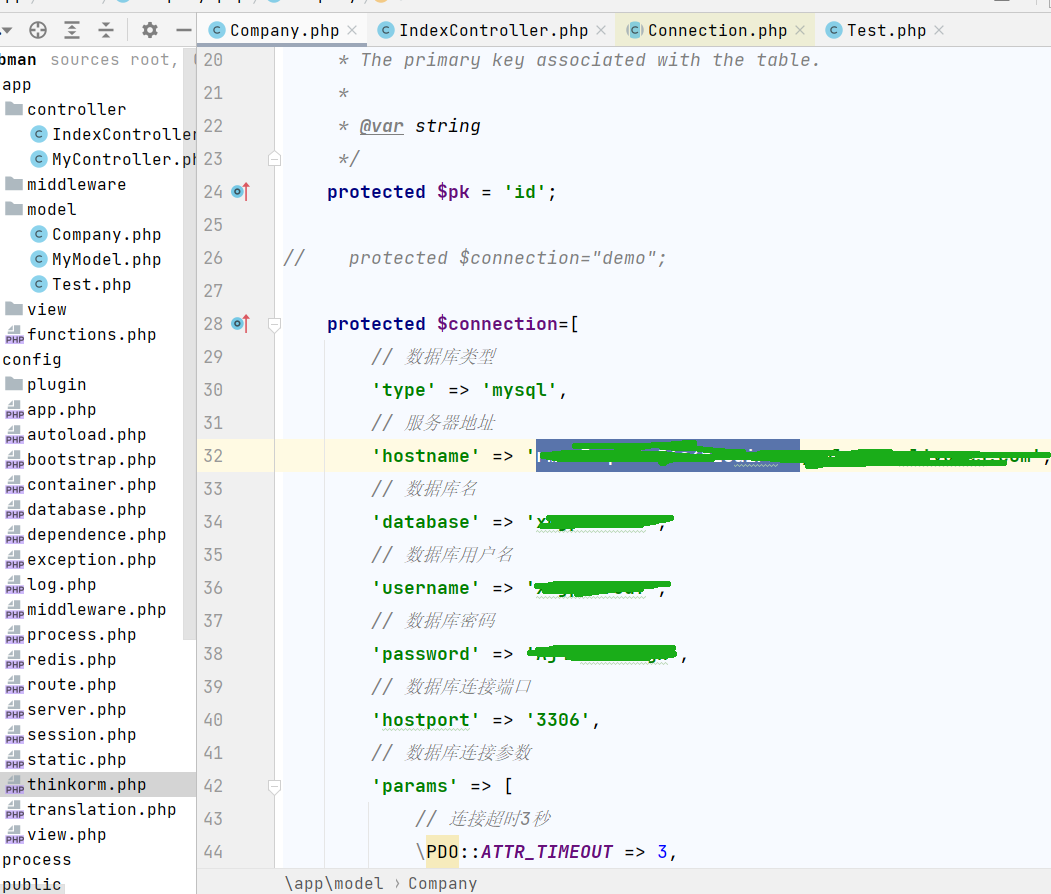The height and width of the screenshot is (894, 1051).
Task: Click the '3306' hostport value
Action: [x=558, y=720]
